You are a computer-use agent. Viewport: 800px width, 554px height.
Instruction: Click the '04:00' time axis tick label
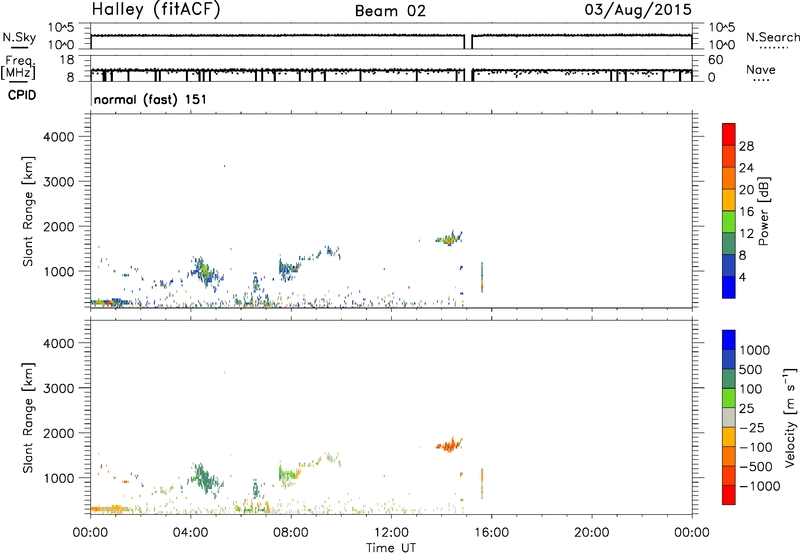[190, 533]
